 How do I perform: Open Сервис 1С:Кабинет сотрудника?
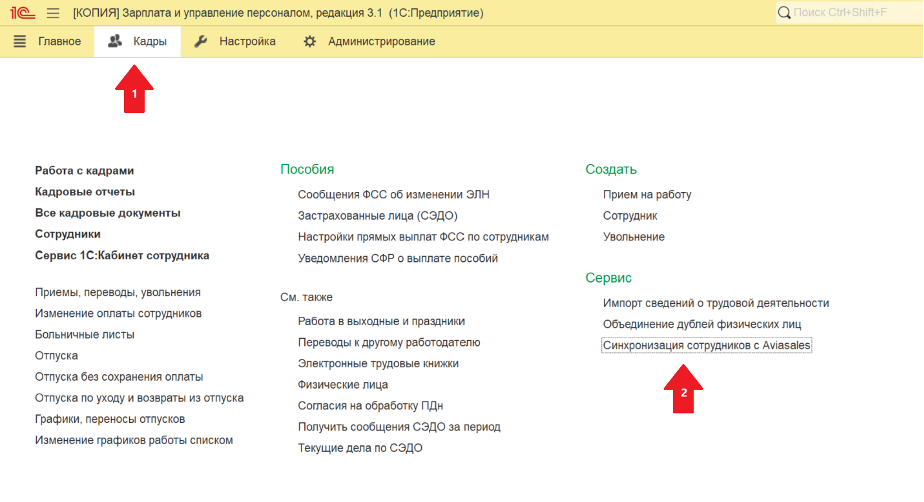(x=122, y=255)
